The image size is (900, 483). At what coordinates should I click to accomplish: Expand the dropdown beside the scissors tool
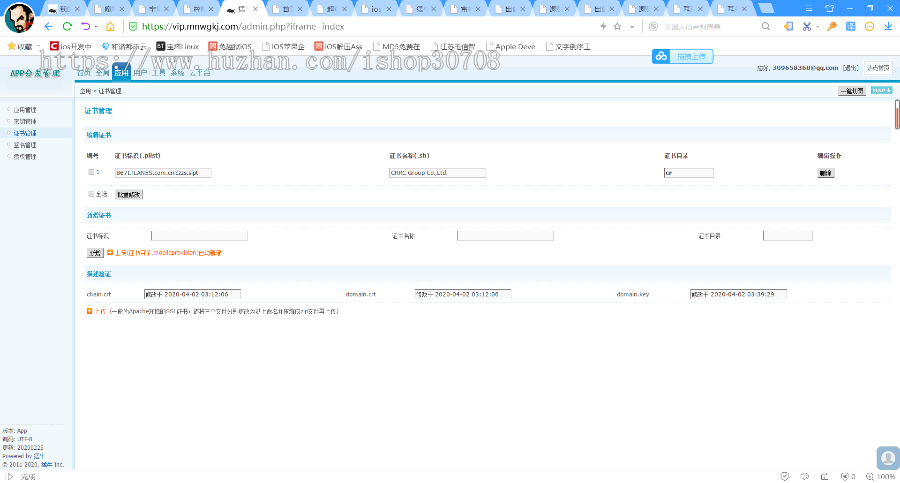[x=817, y=26]
